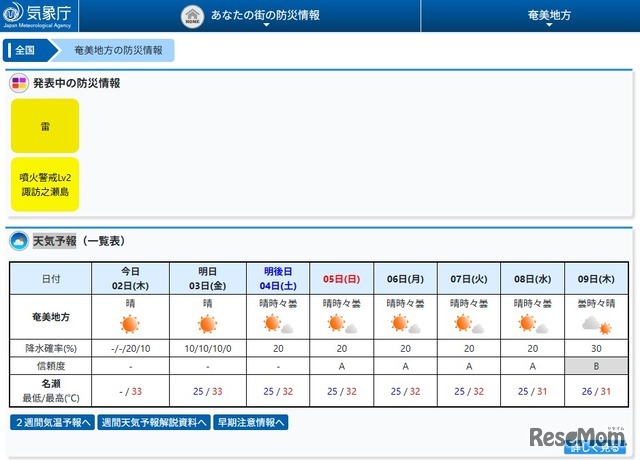Click the cloudy-sunny icon for 09日(木)
The width and height of the screenshot is (640, 460).
pos(596,325)
